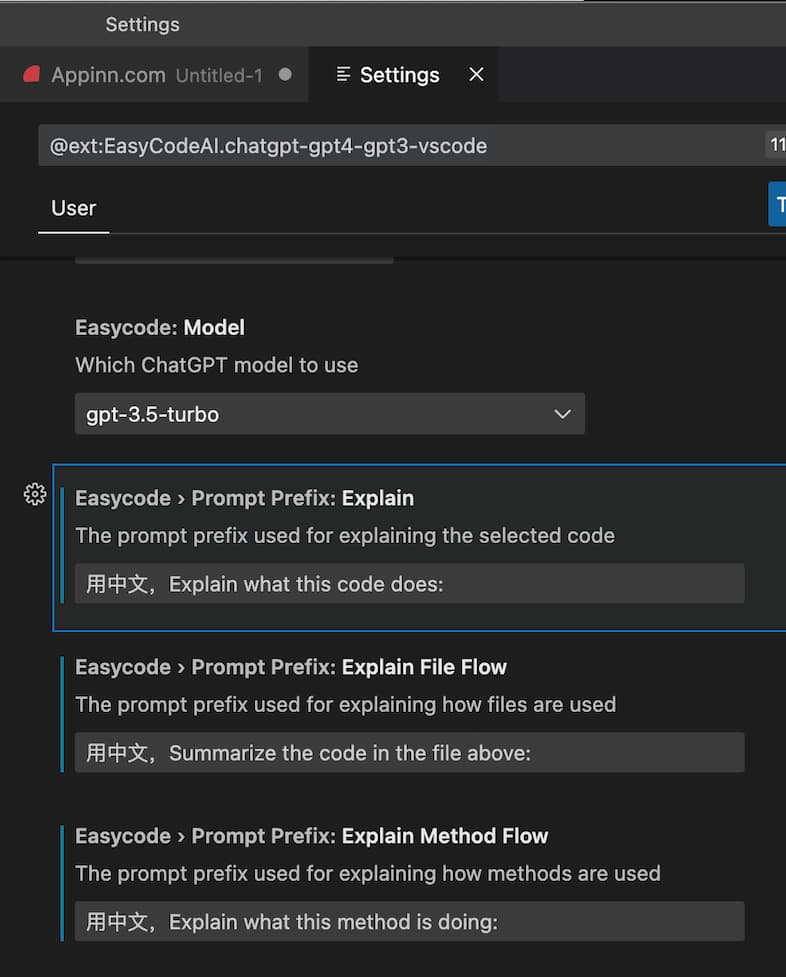Edit the Explain prompt prefix text field
The height and width of the screenshot is (977, 786).
pyautogui.click(x=410, y=584)
